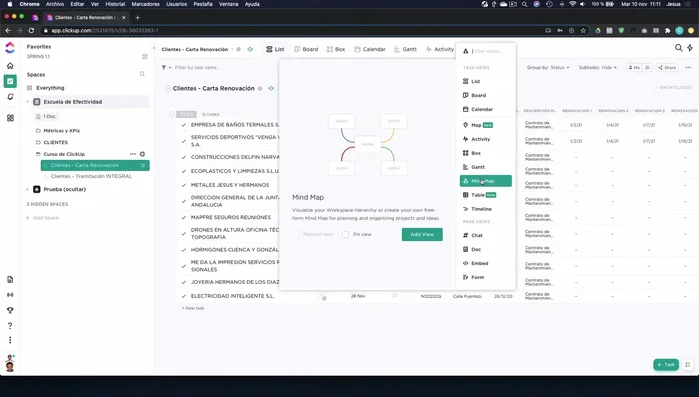
Task: Collapse the task status group
Action: pos(172,115)
